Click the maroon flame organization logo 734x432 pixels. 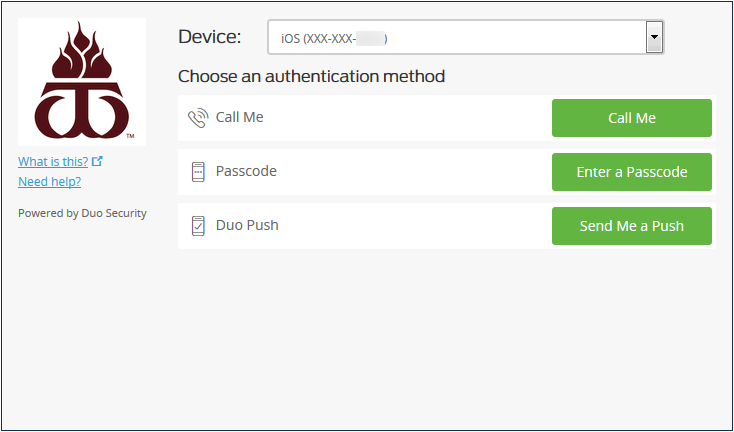point(82,81)
